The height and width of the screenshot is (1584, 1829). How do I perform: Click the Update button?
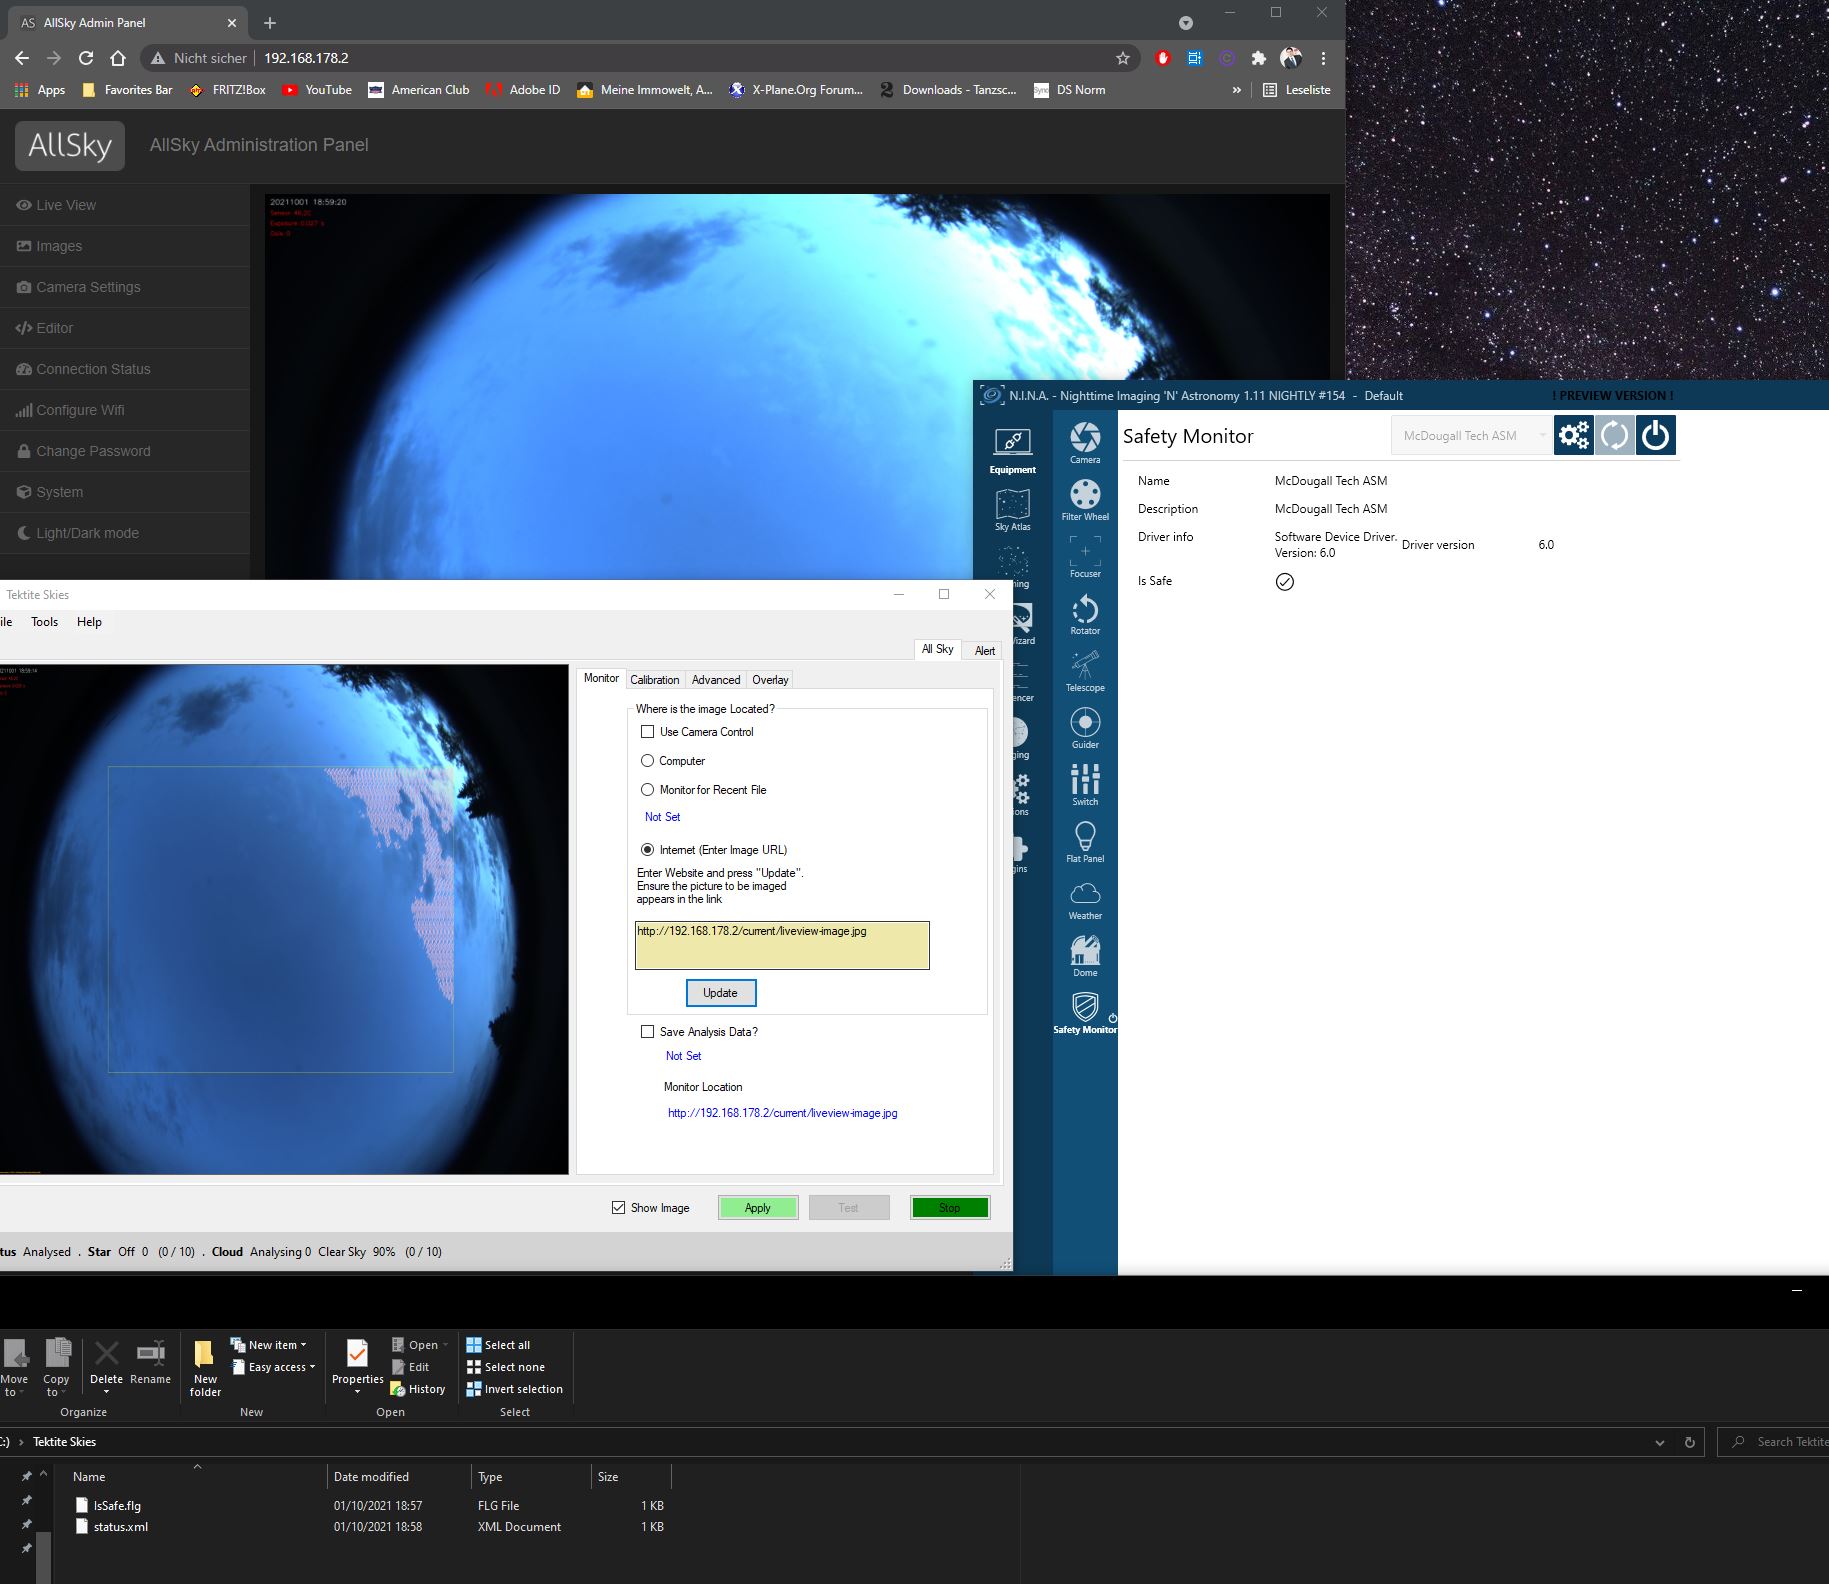point(721,993)
